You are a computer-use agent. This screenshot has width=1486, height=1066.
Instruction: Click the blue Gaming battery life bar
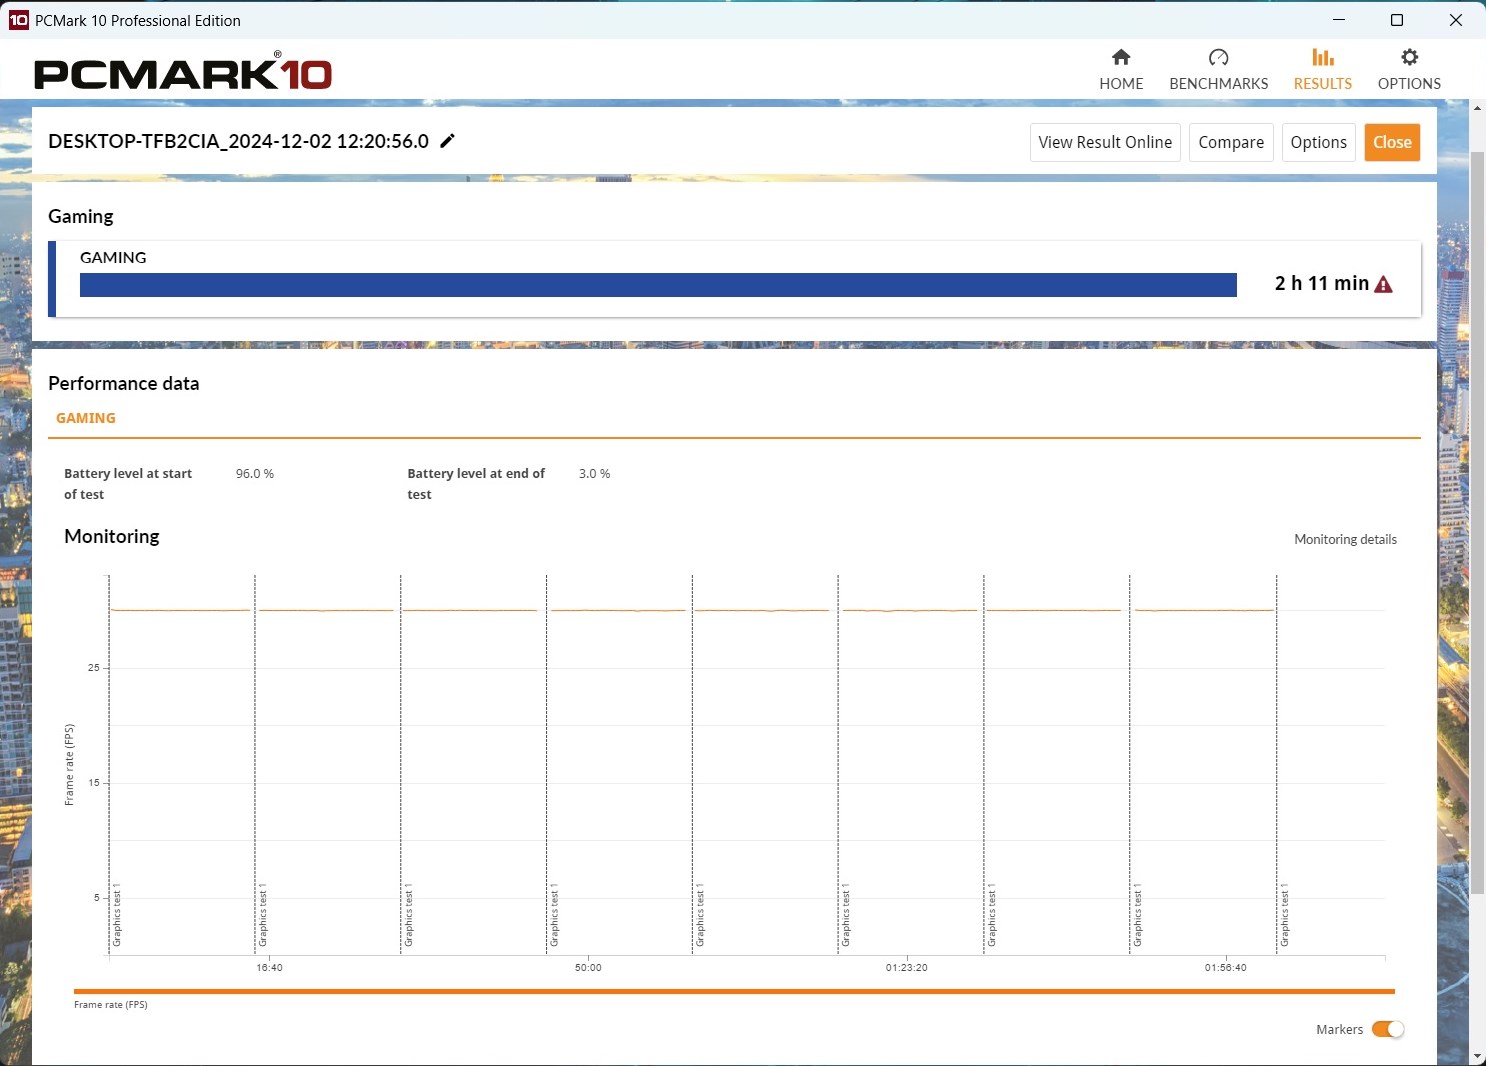(x=658, y=285)
